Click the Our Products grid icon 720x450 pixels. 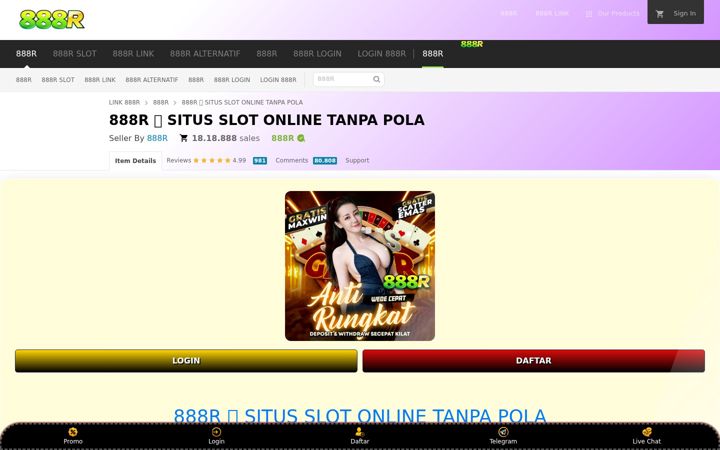(x=589, y=14)
